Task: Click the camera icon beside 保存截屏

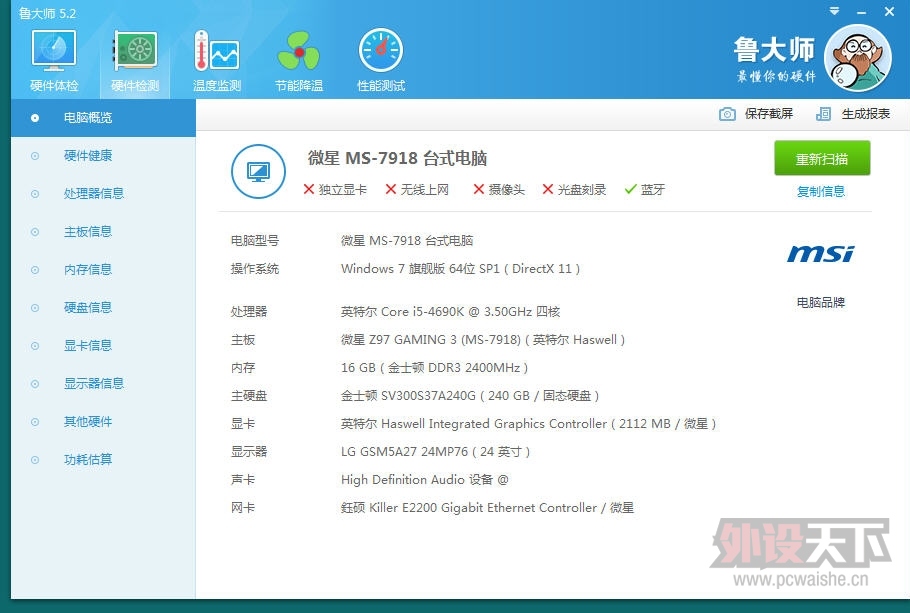Action: 727,114
